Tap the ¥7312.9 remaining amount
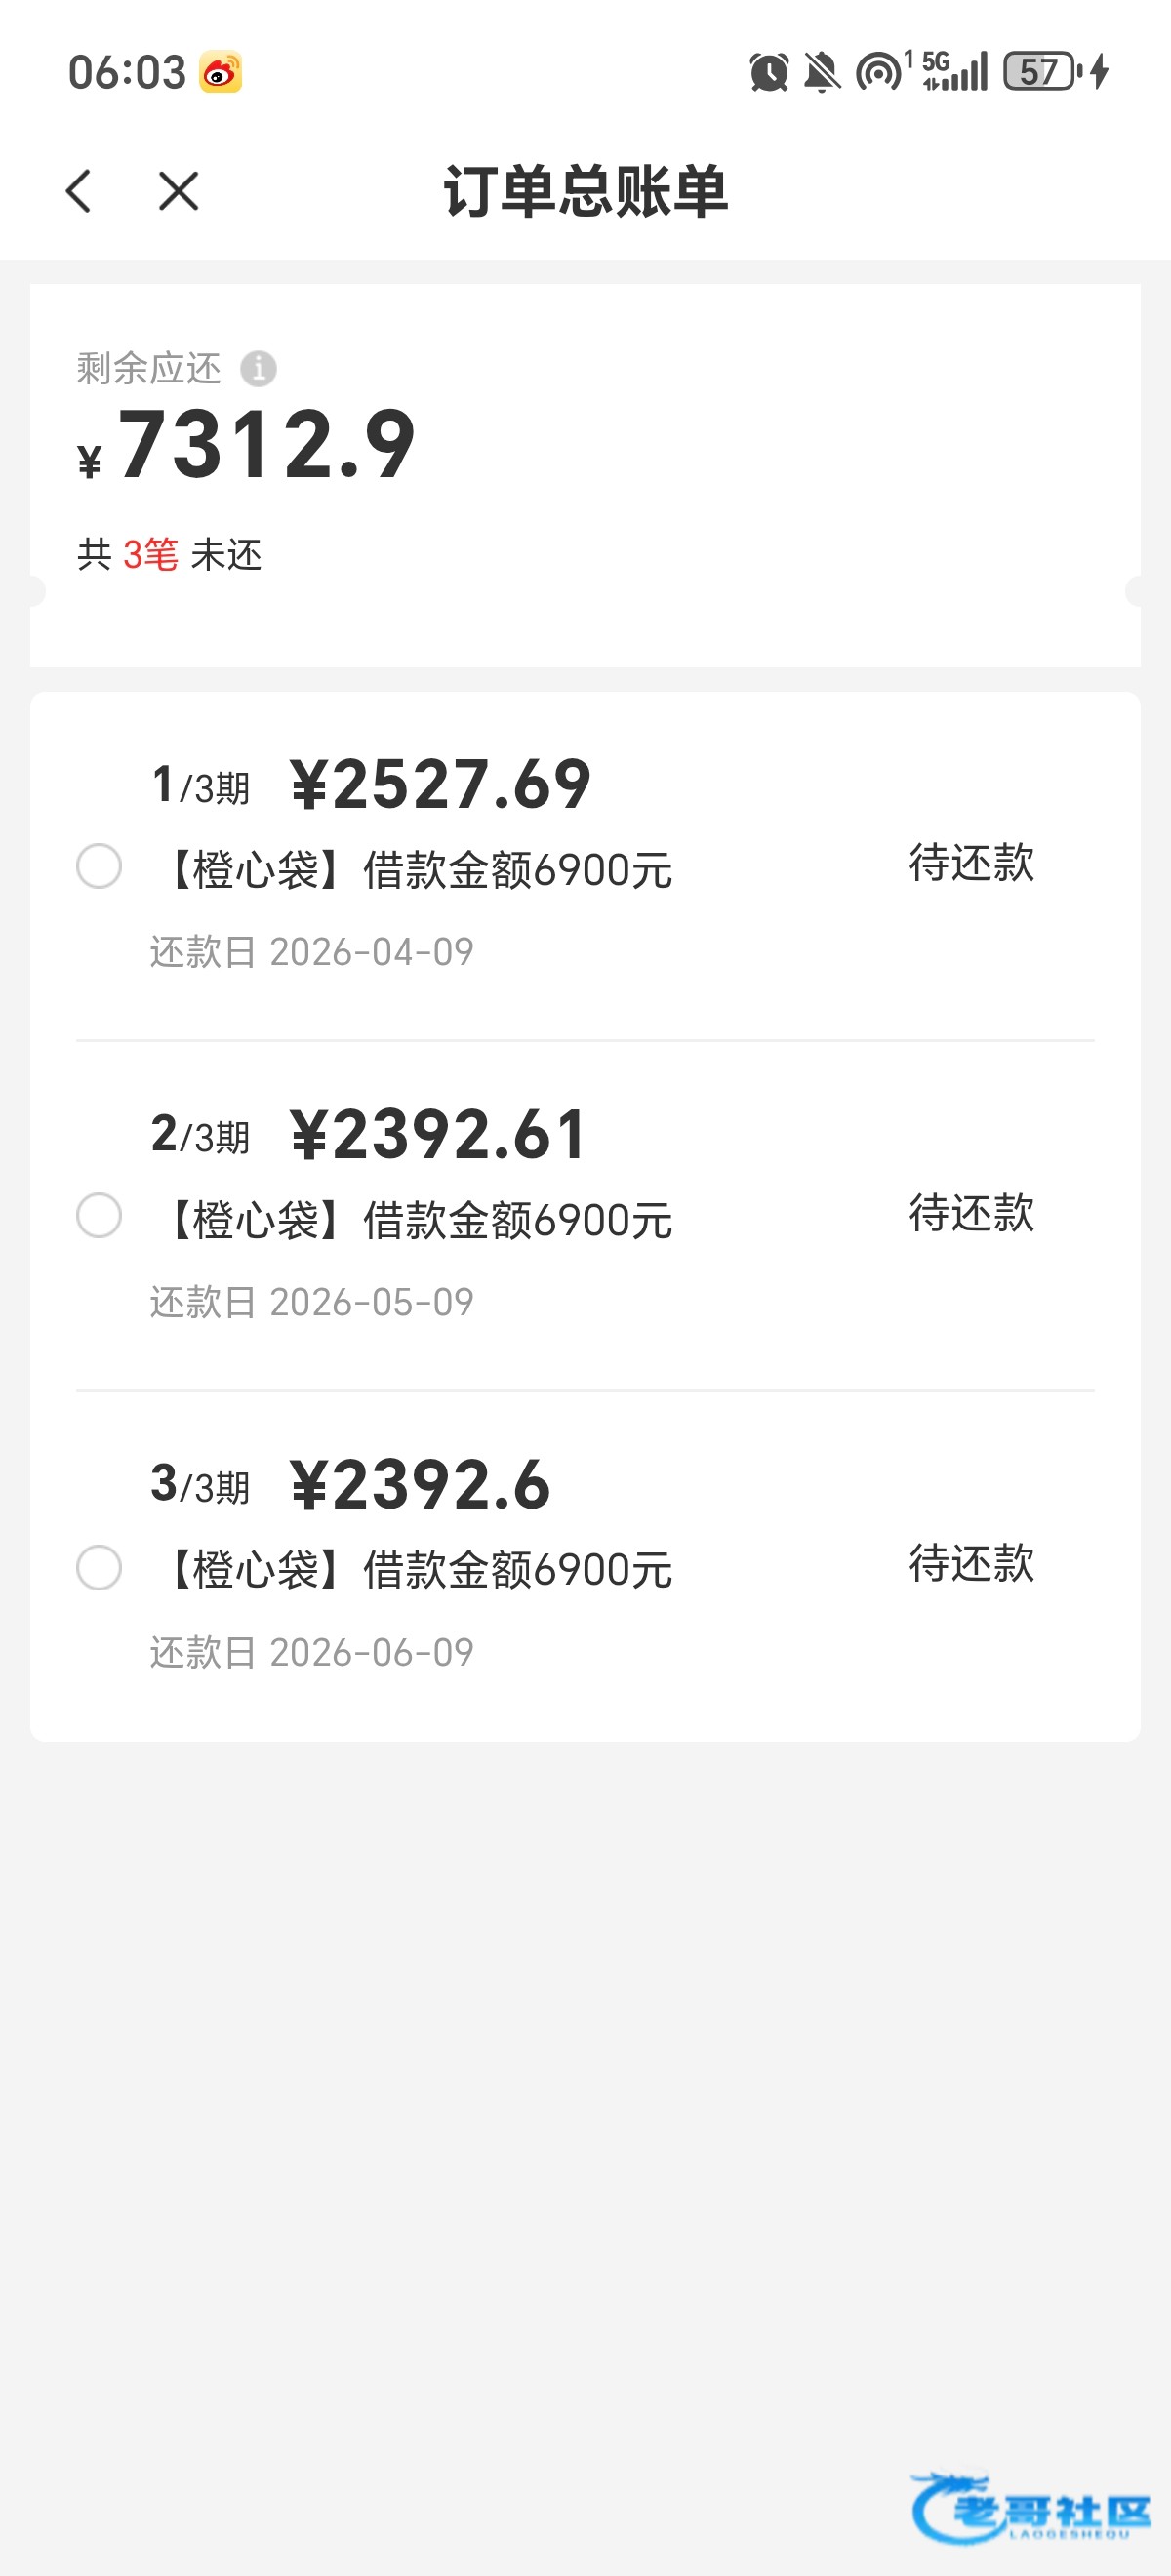The image size is (1171, 2576). pyautogui.click(x=266, y=445)
